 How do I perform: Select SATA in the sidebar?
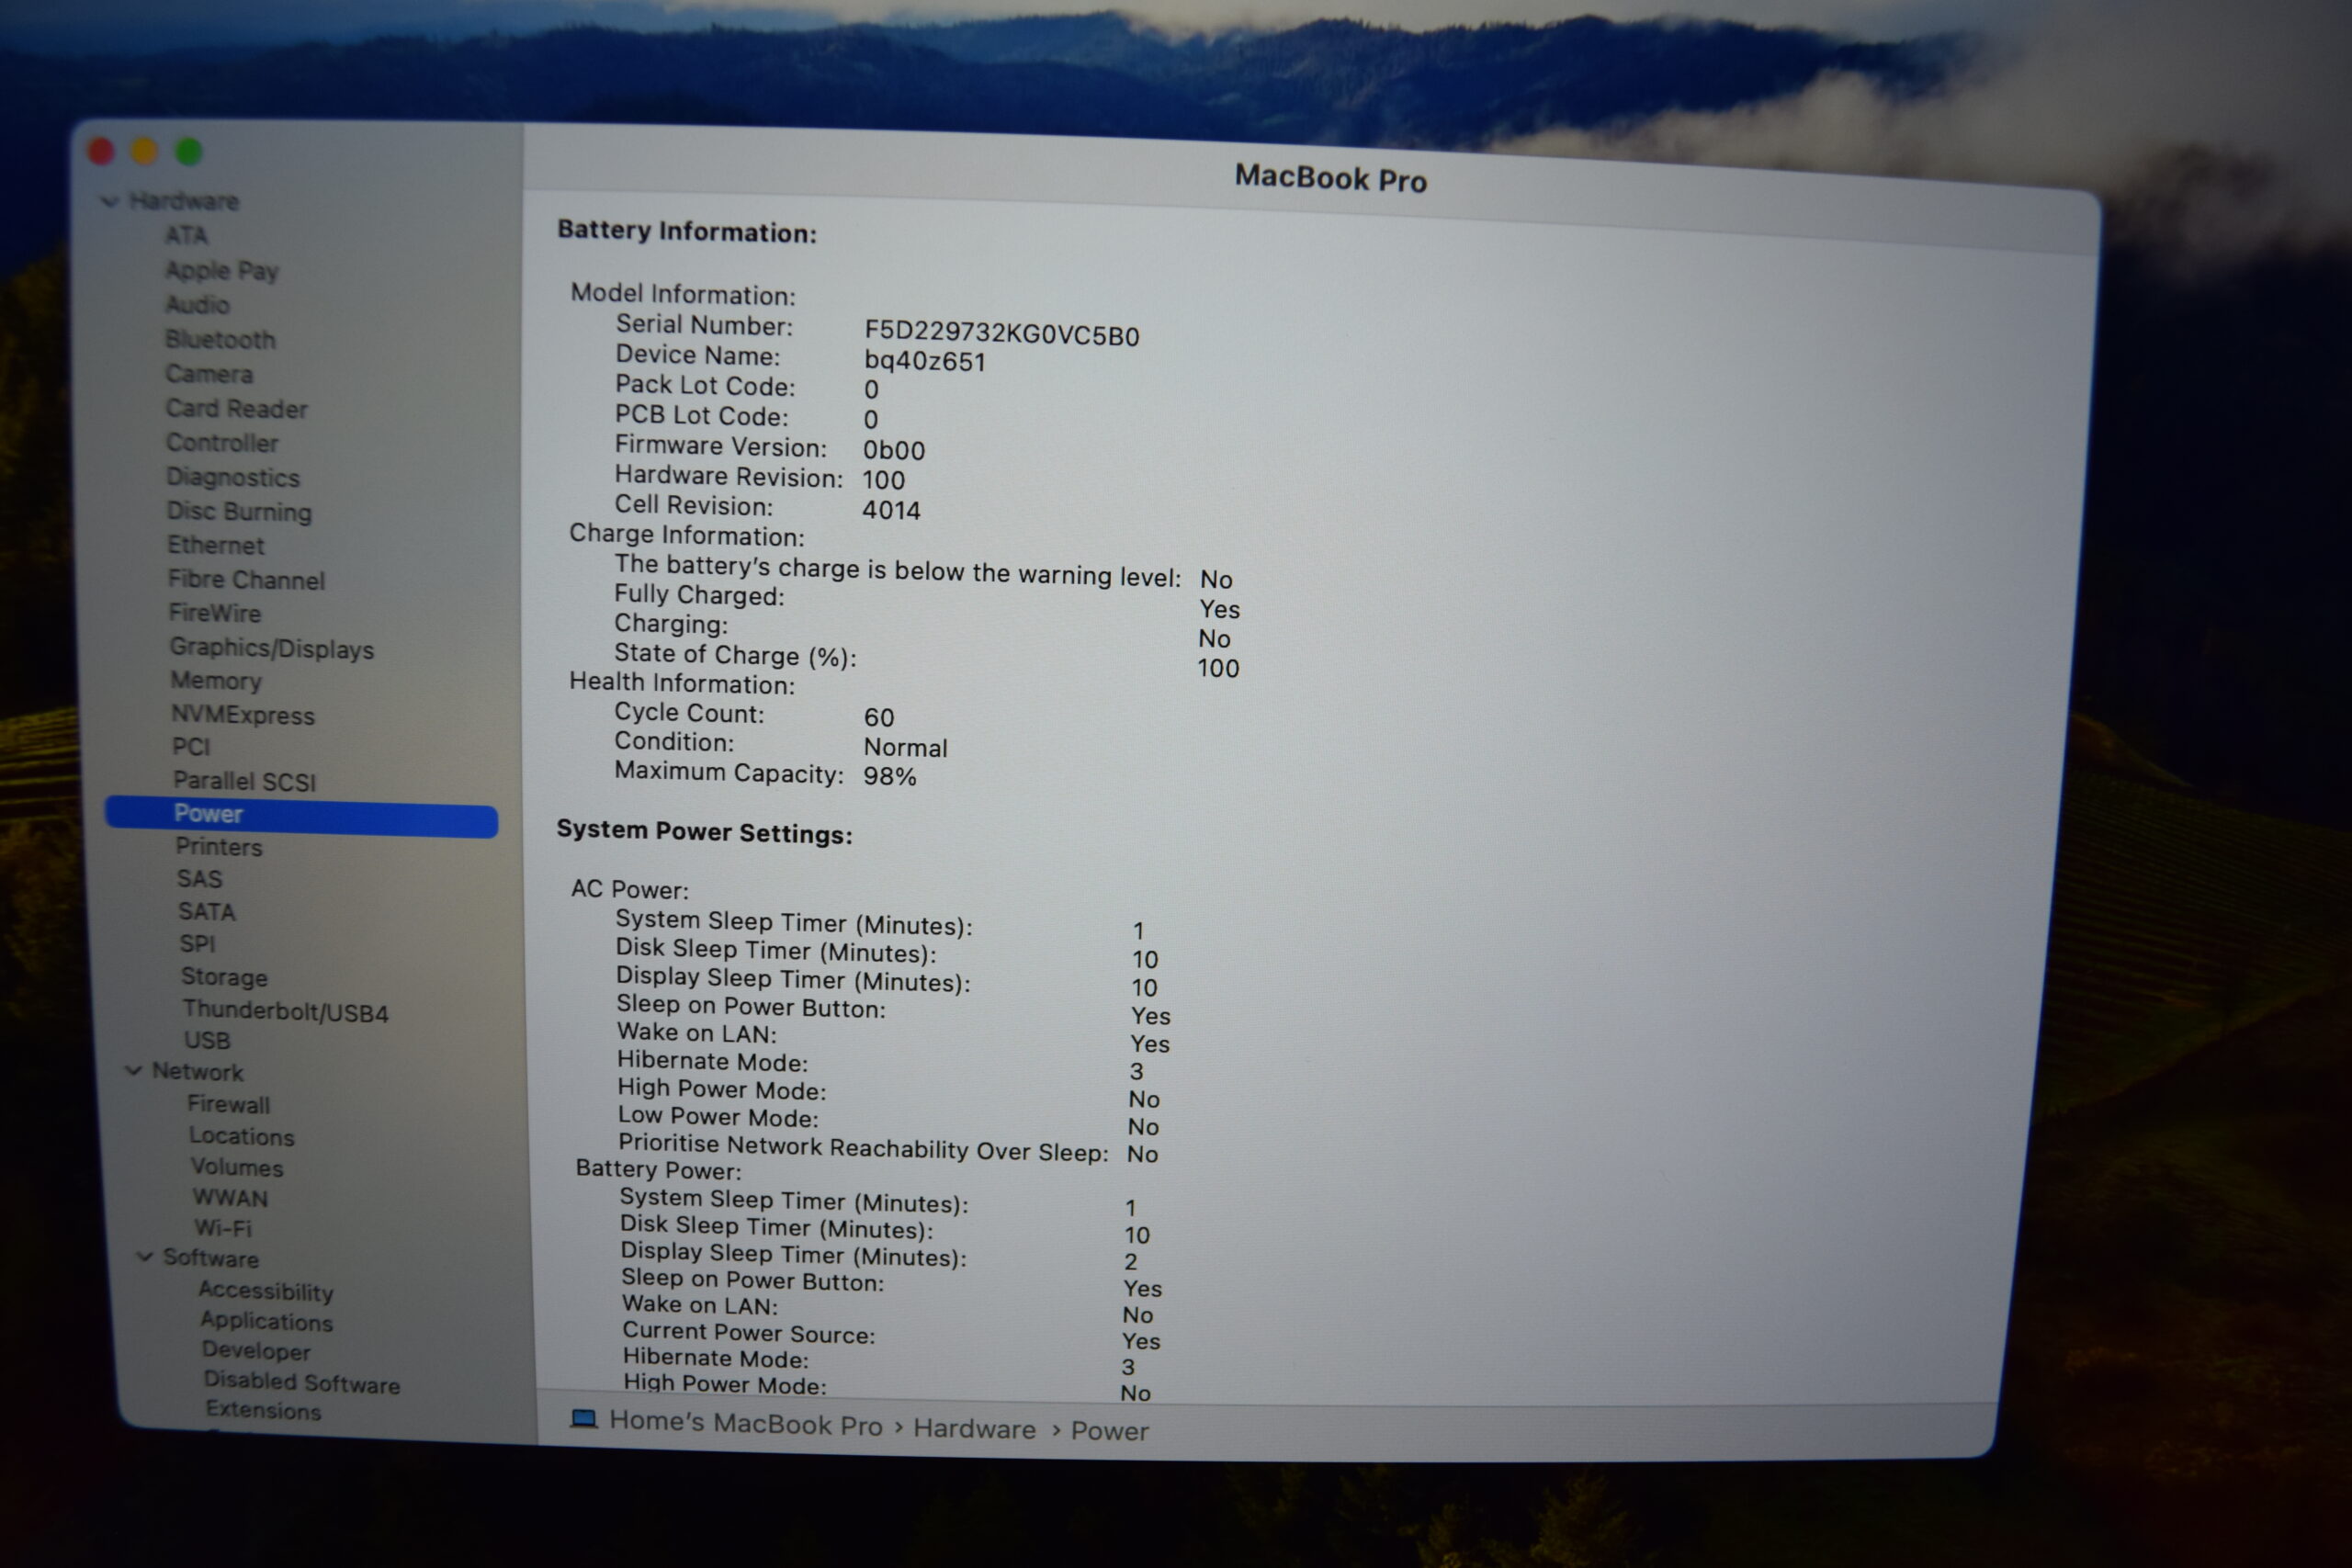(207, 912)
